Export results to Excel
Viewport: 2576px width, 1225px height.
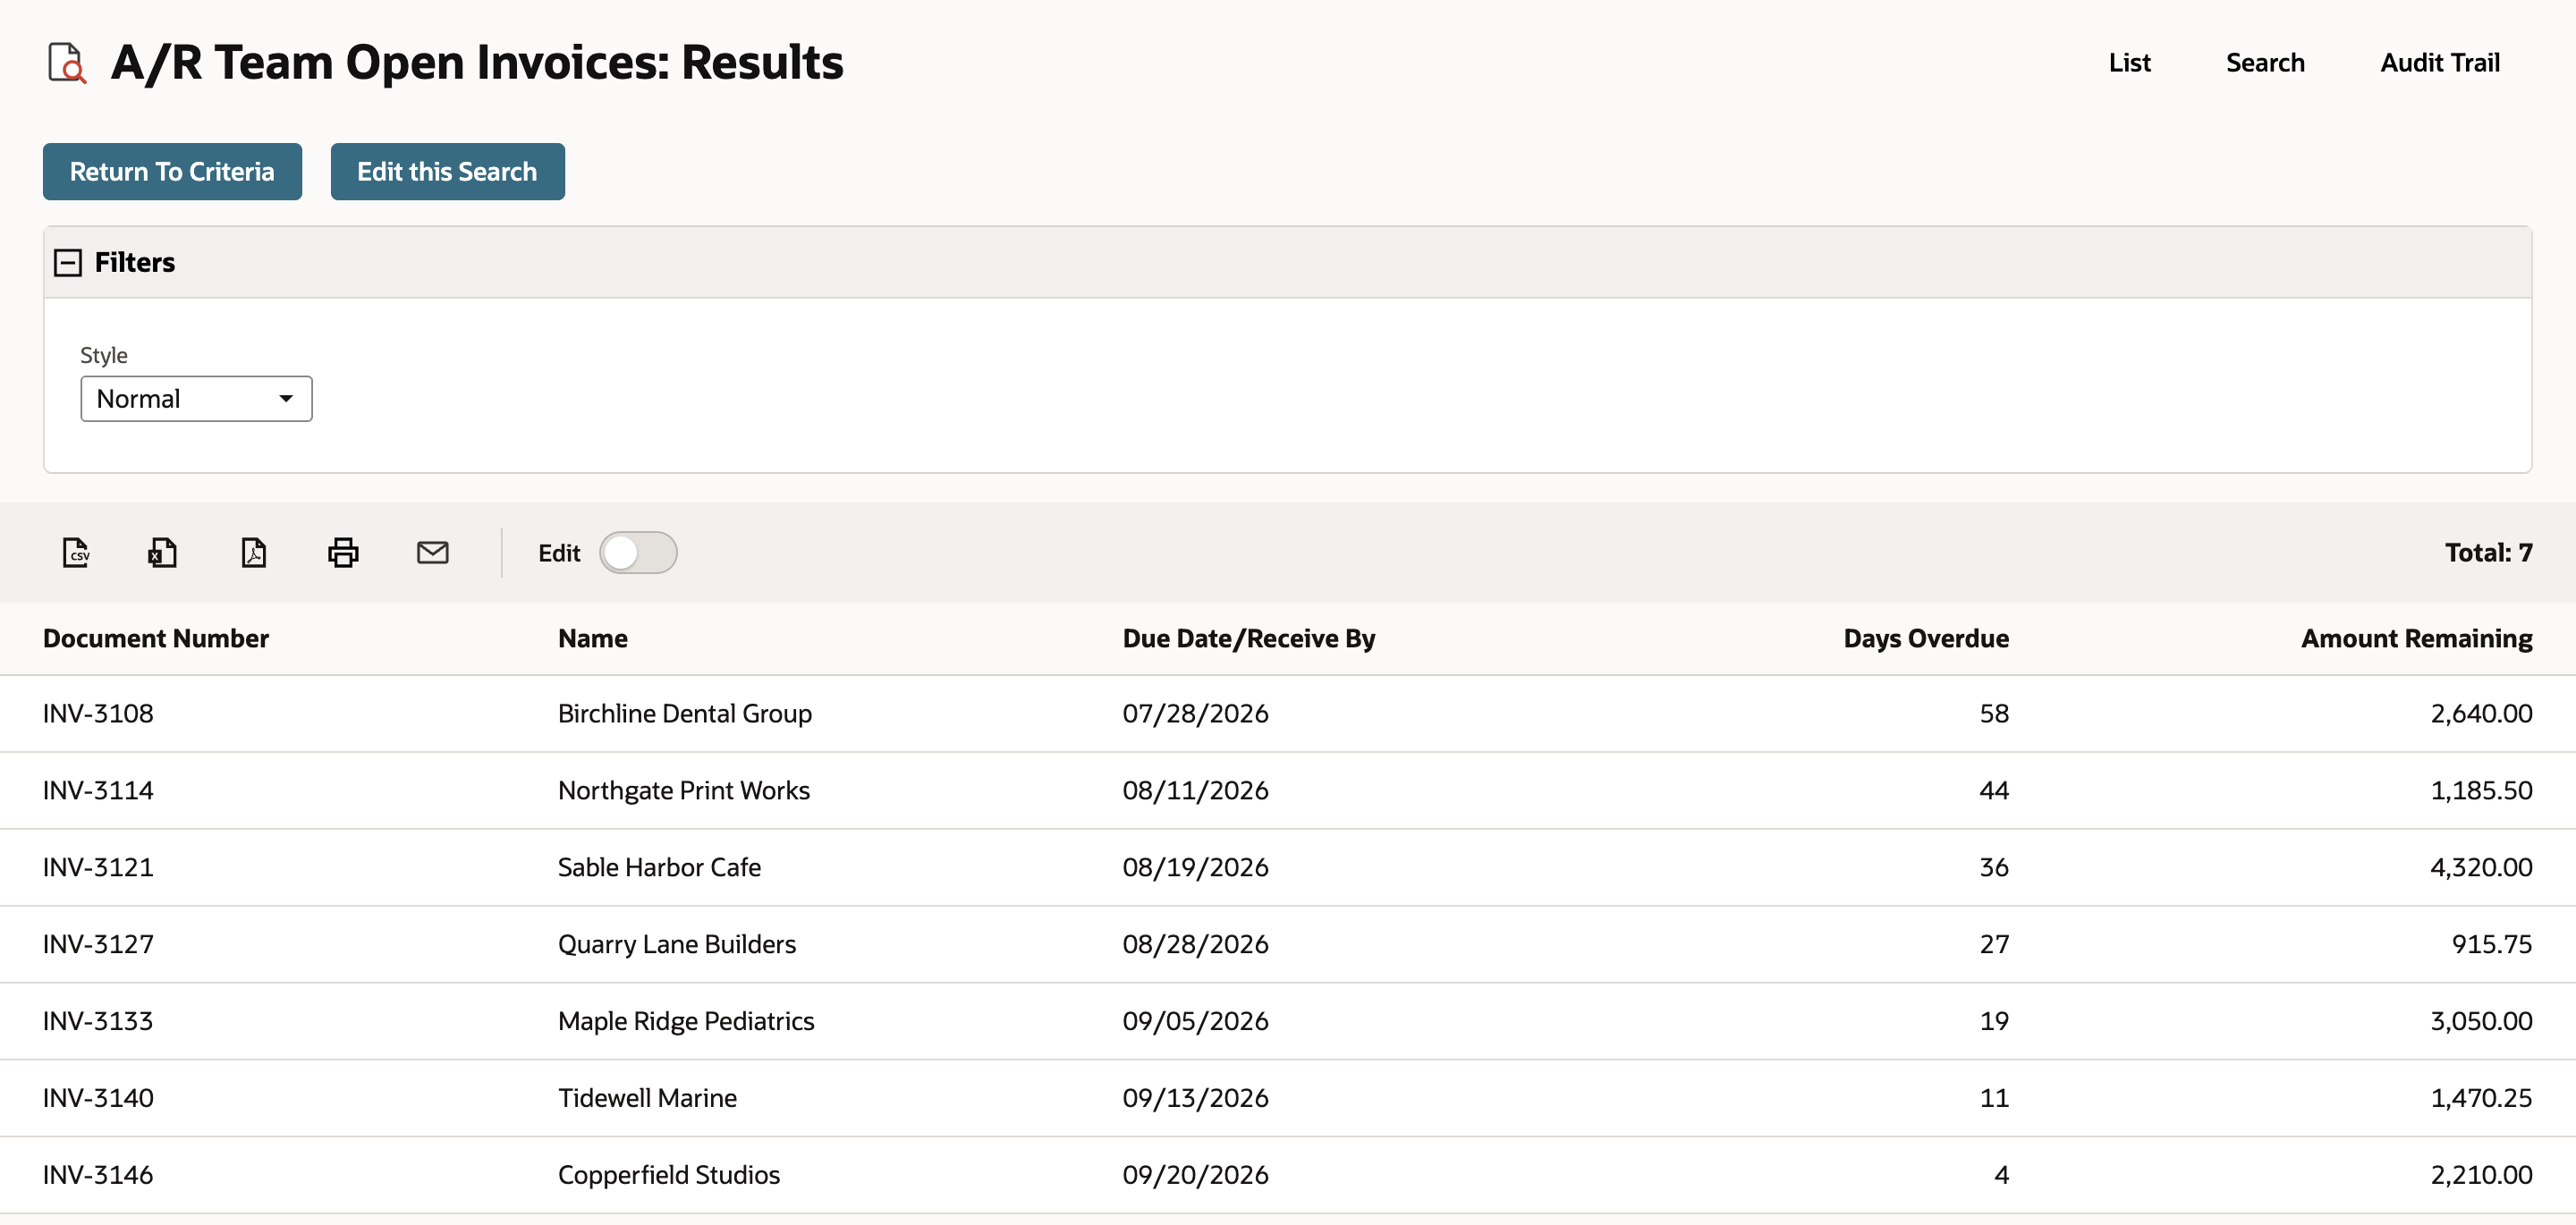click(163, 552)
